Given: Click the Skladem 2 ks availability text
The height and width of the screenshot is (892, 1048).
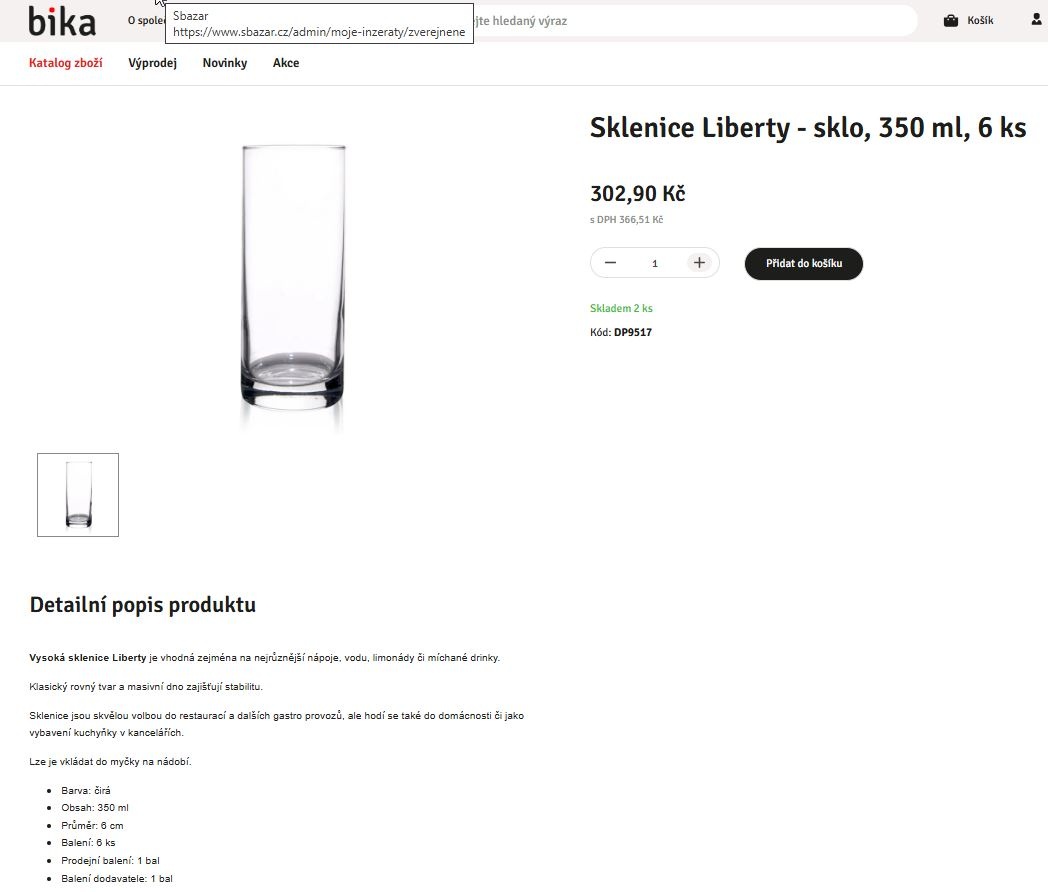Looking at the screenshot, I should pyautogui.click(x=621, y=308).
